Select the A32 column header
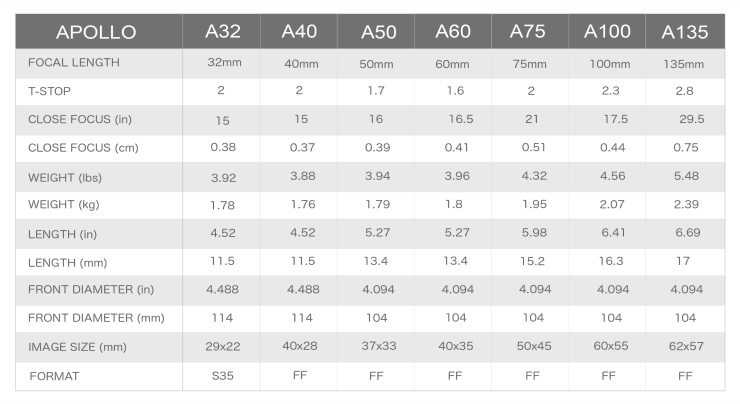The image size is (740, 404). point(222,31)
